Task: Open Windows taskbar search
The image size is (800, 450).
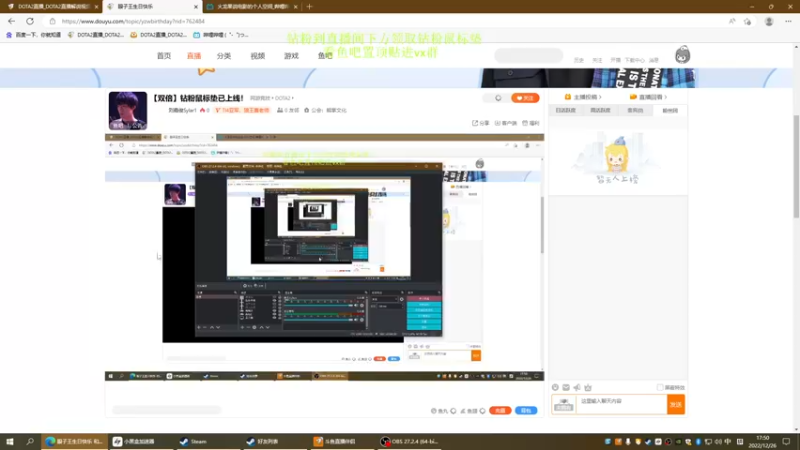Action: coord(30,441)
